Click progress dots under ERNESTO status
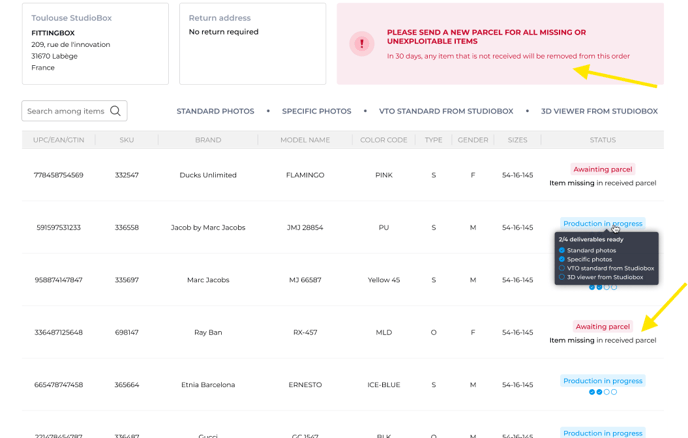This screenshot has height=438, width=688. click(603, 392)
